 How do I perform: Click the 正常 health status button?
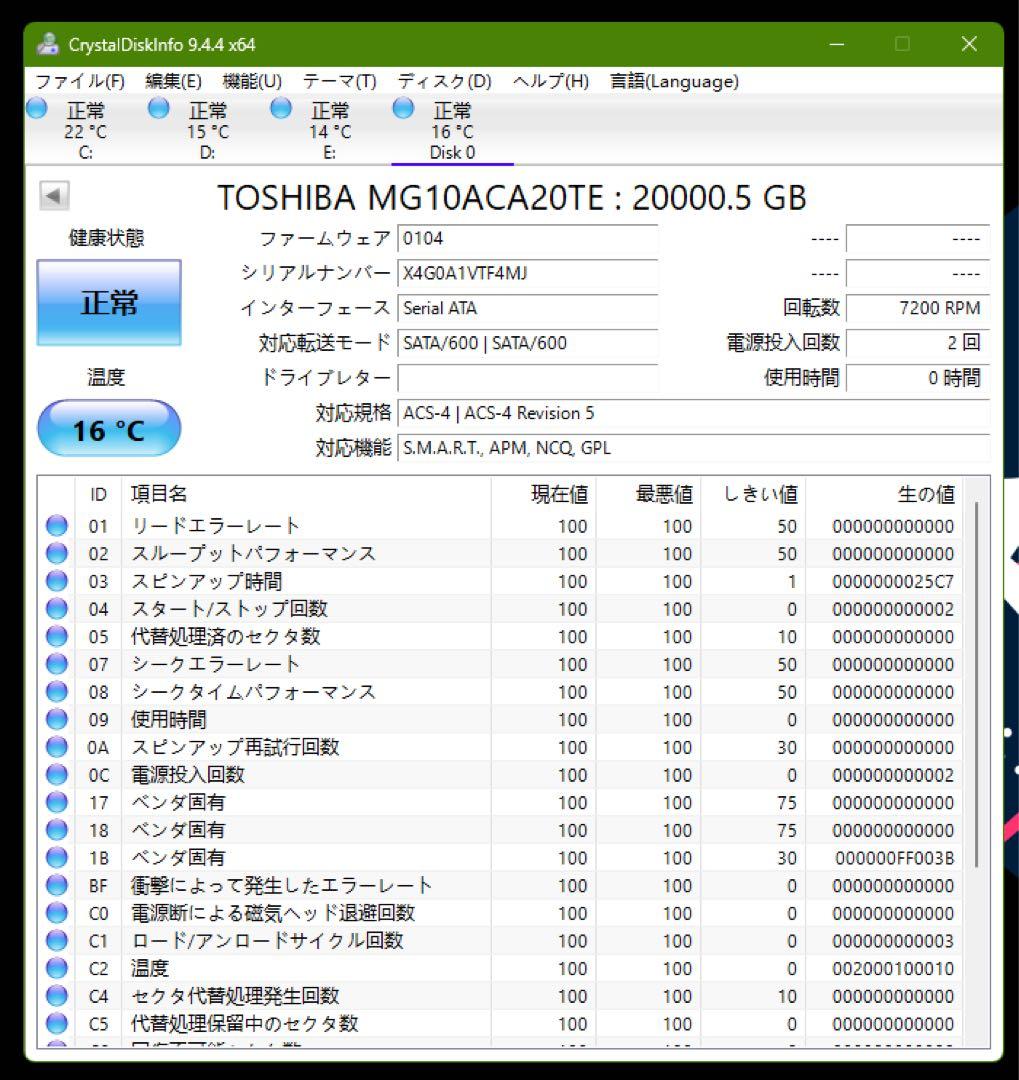108,302
